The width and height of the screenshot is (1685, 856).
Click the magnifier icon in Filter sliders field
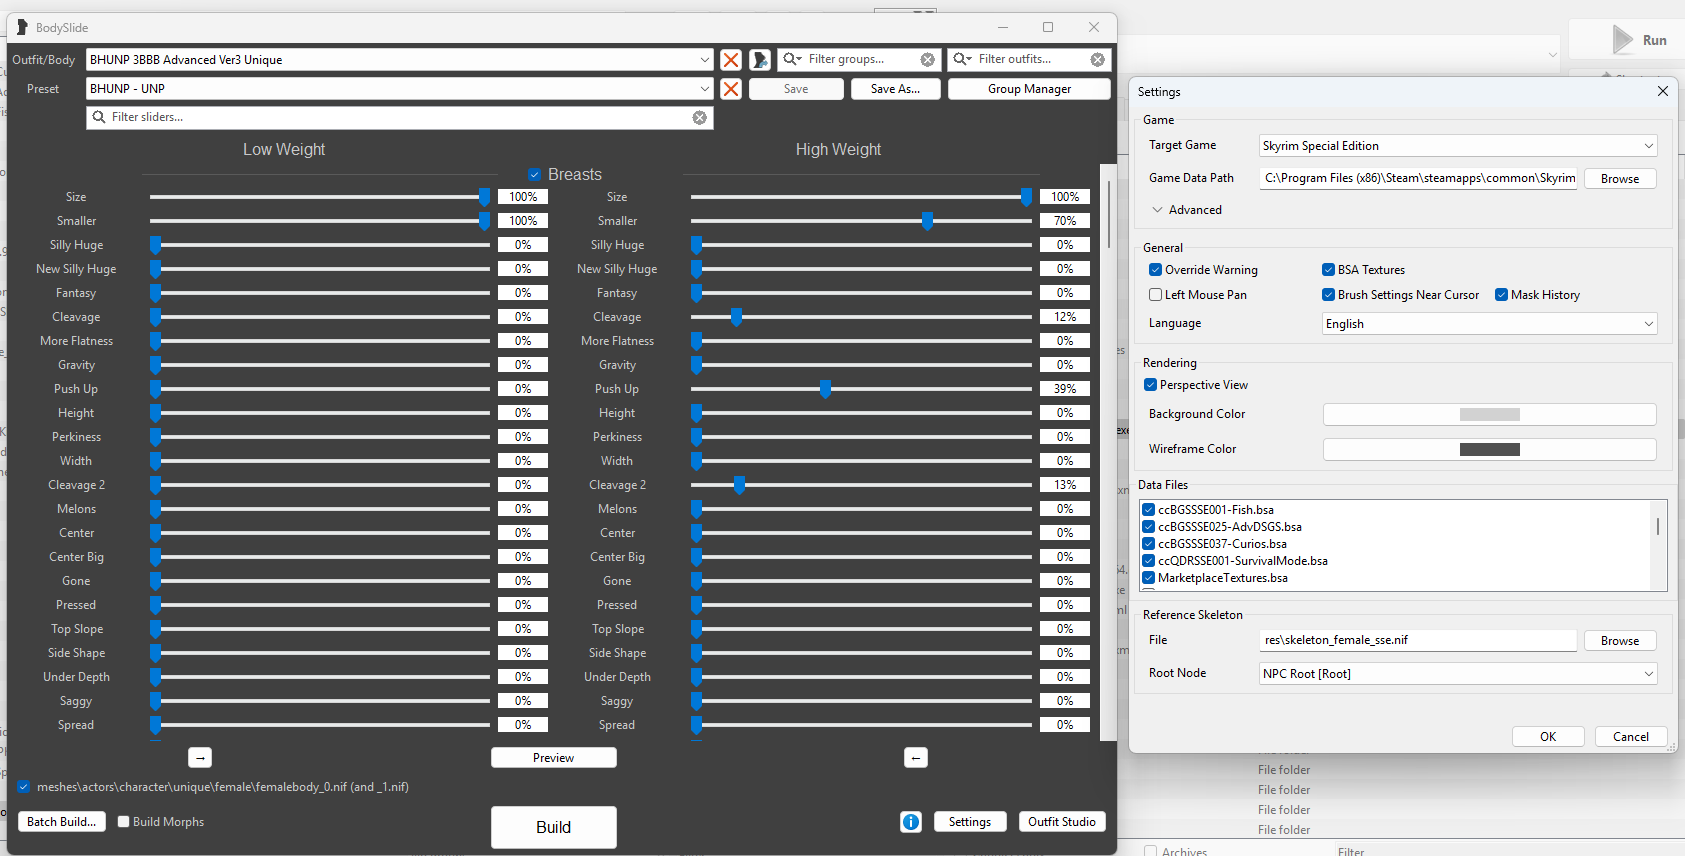99,117
